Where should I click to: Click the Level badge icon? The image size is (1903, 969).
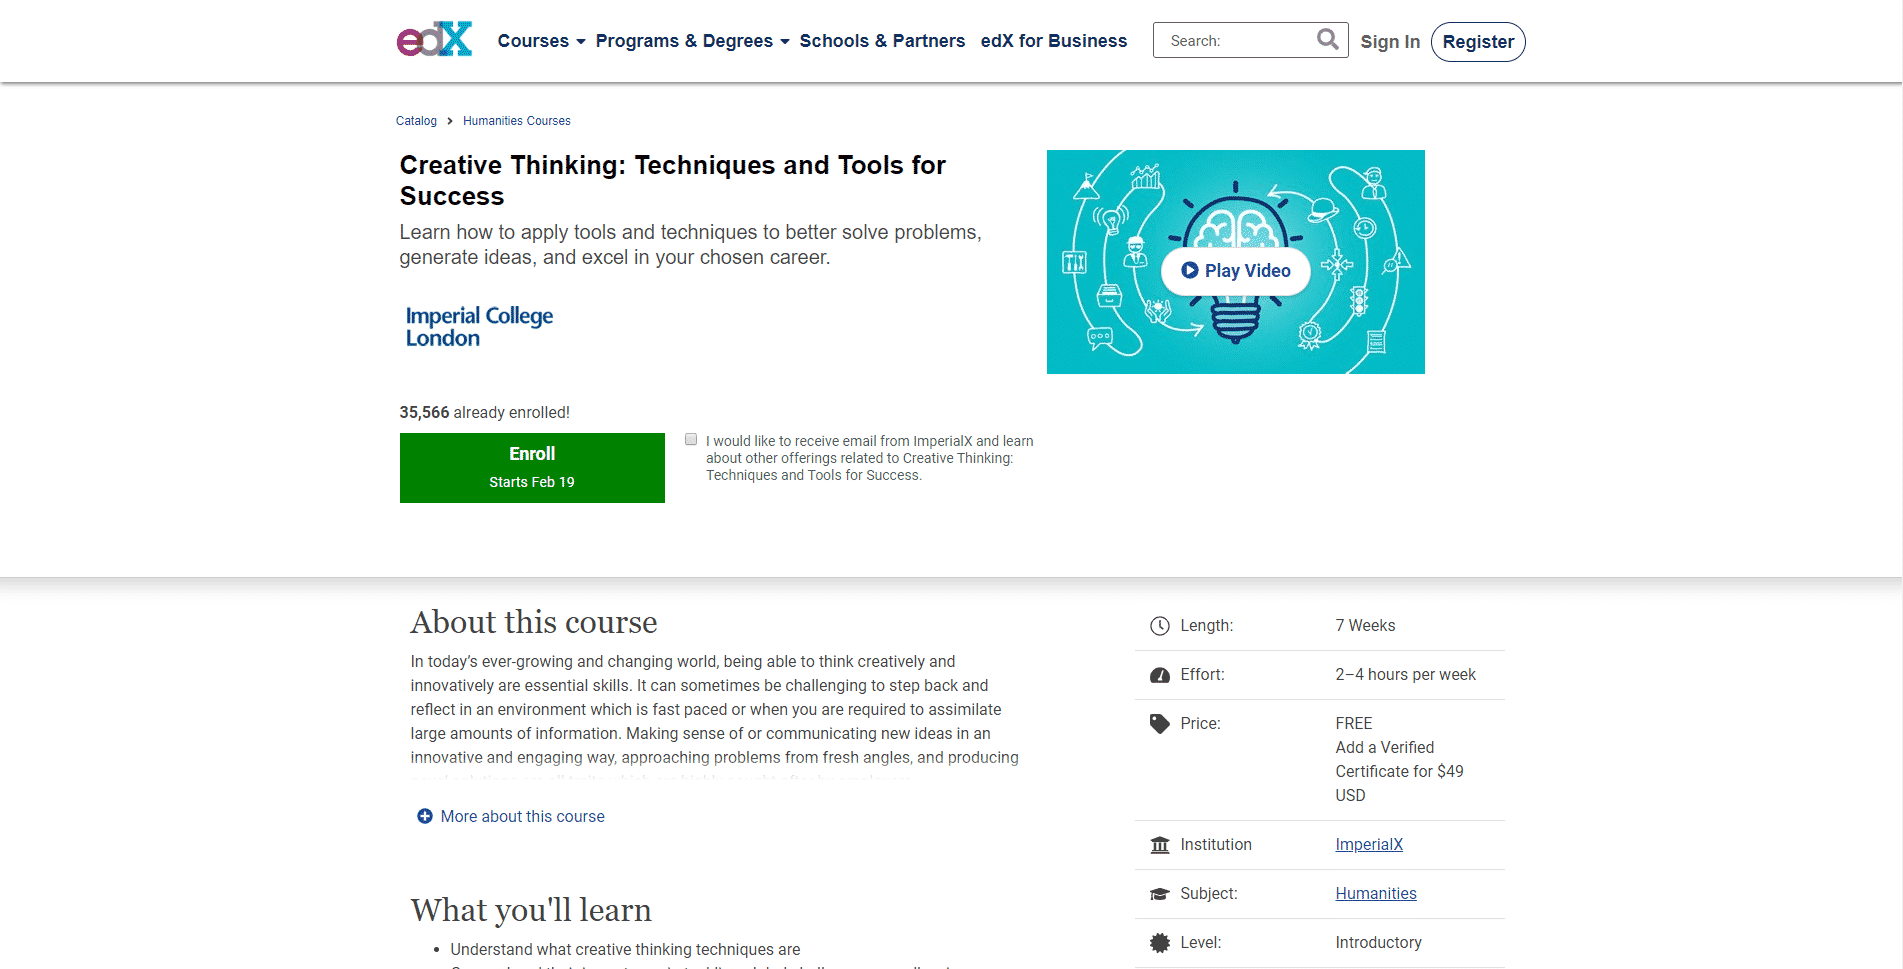pyautogui.click(x=1159, y=942)
